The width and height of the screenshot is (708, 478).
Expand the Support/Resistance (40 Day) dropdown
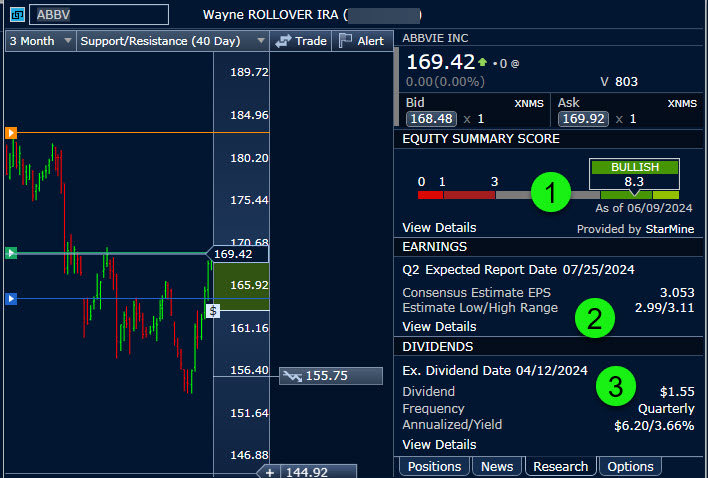click(x=171, y=41)
